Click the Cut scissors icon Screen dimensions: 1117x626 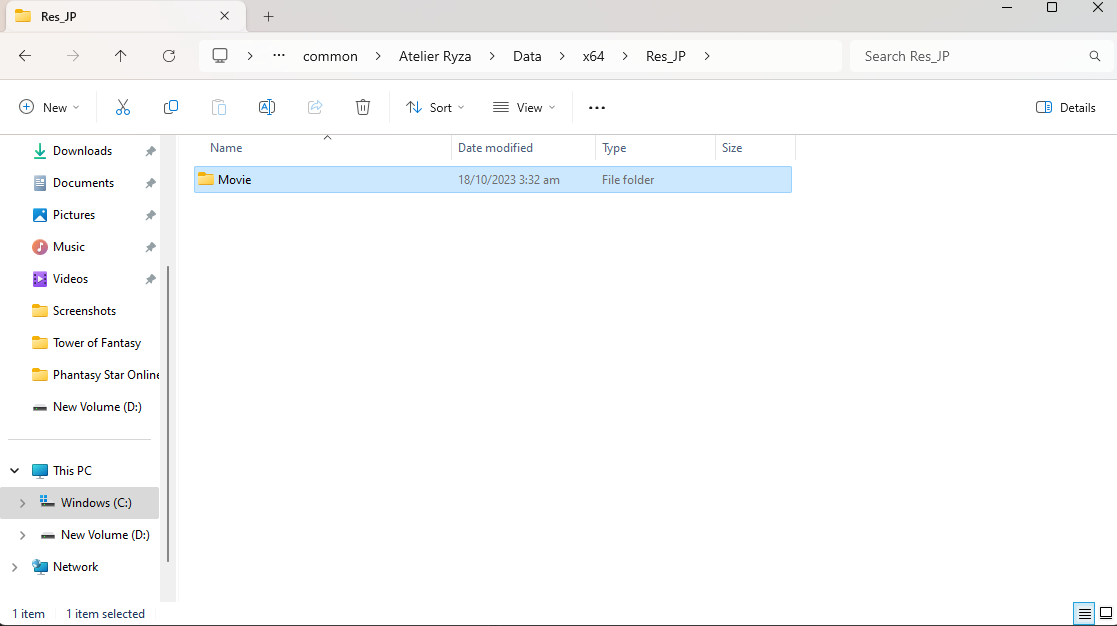123,108
